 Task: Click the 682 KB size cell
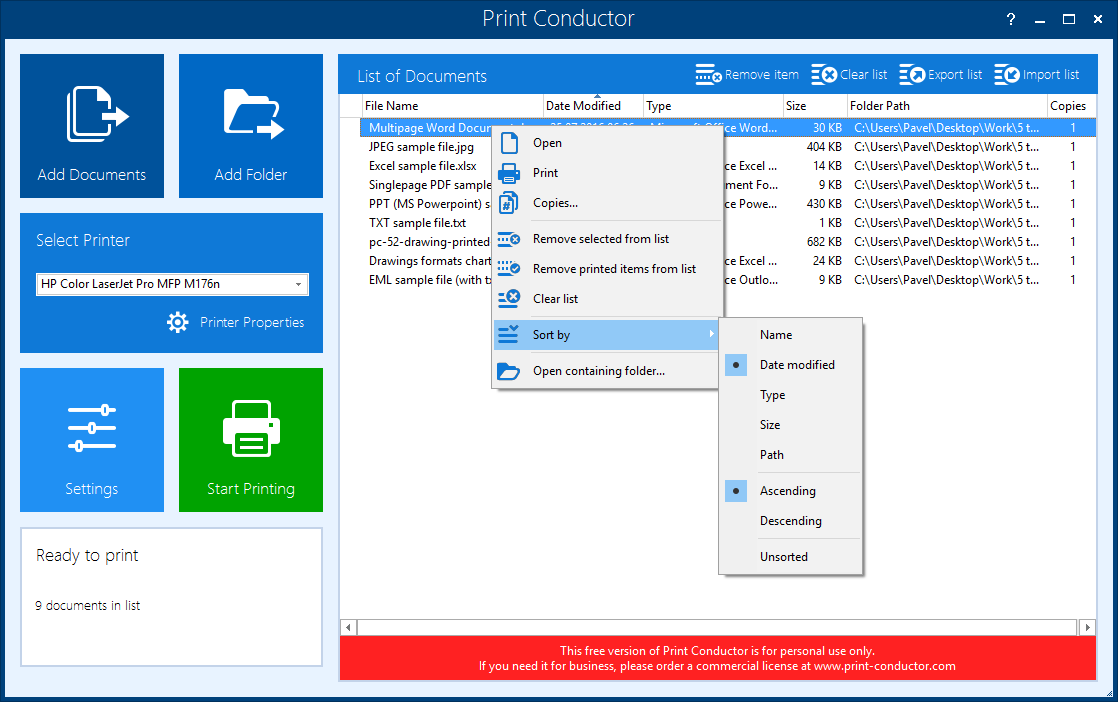point(824,242)
